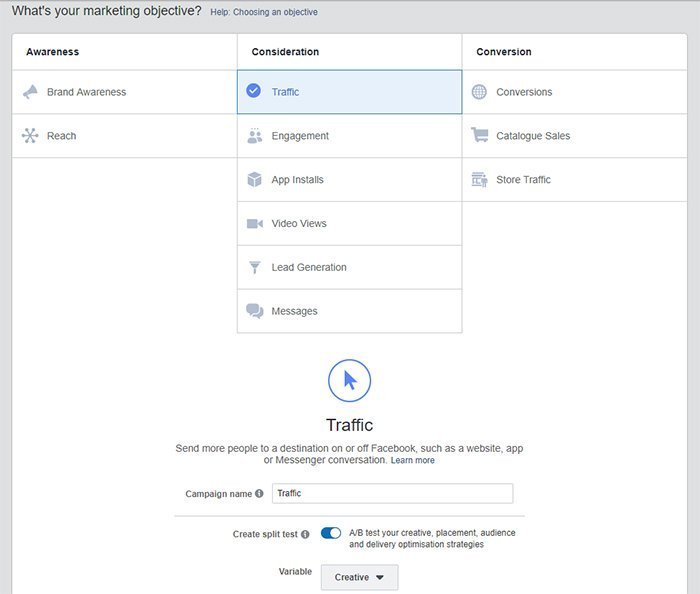The width and height of the screenshot is (700, 594).
Task: Click the blue checkmark icon beside Traffic
Action: [254, 91]
